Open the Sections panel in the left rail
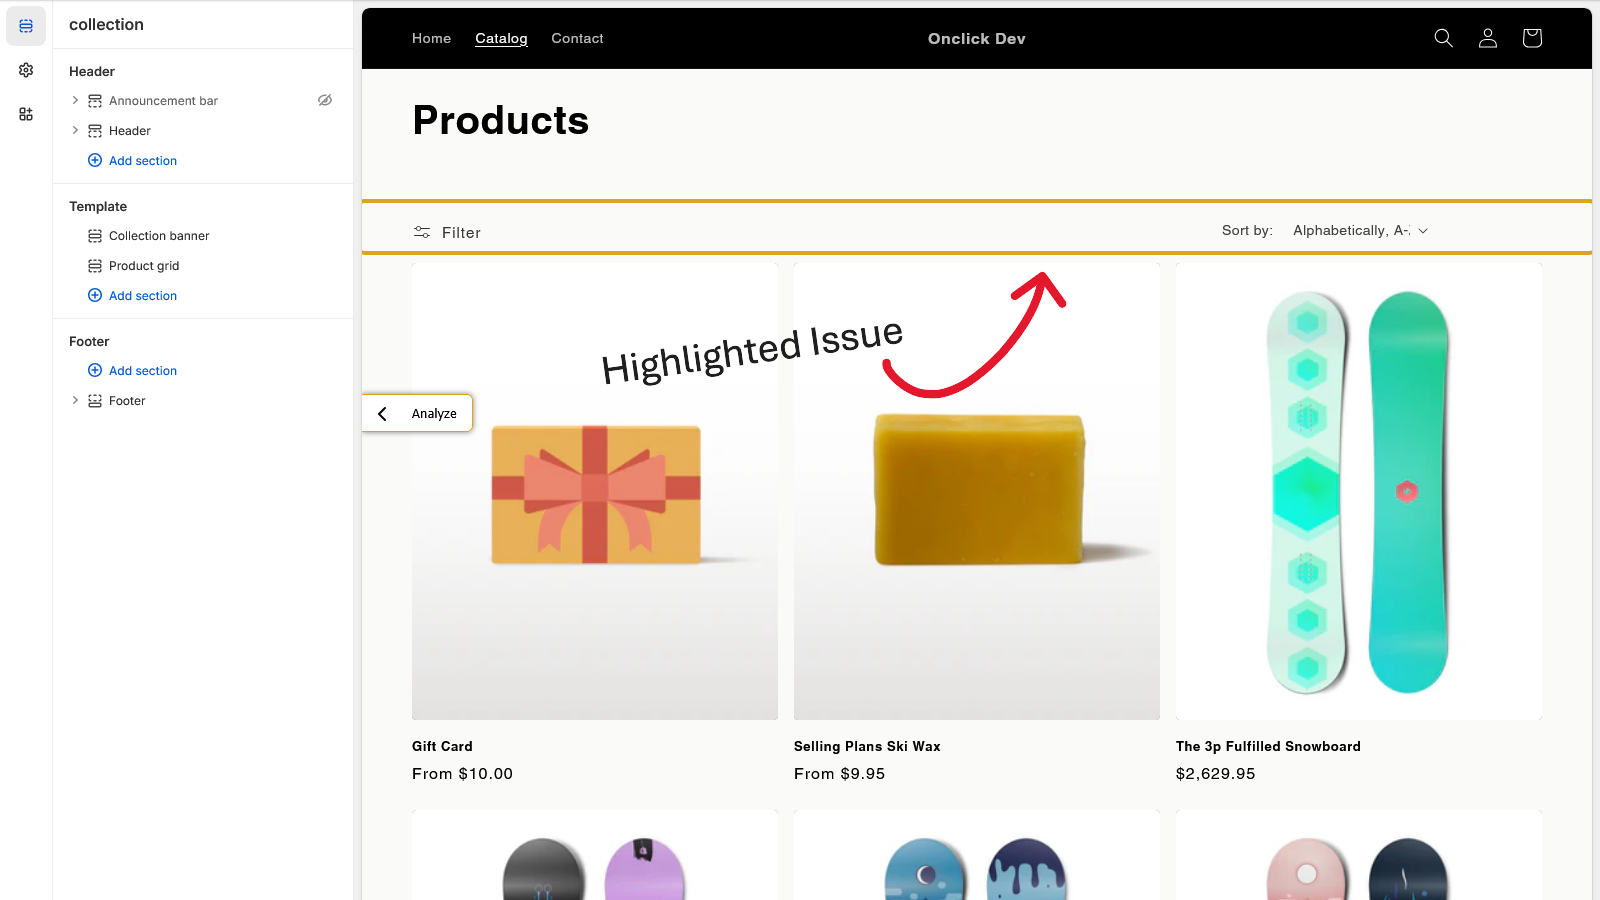The width and height of the screenshot is (1600, 900). [25, 25]
